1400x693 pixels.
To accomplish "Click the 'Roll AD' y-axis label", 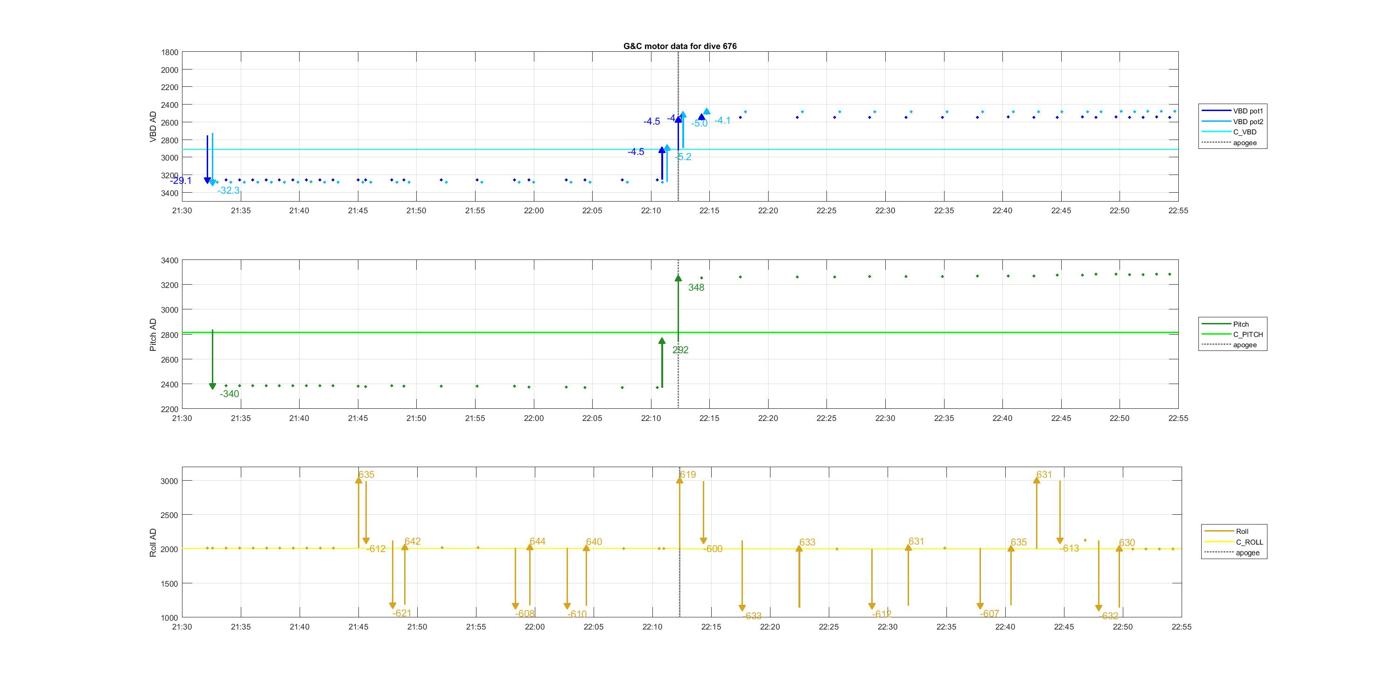I will click(x=154, y=542).
